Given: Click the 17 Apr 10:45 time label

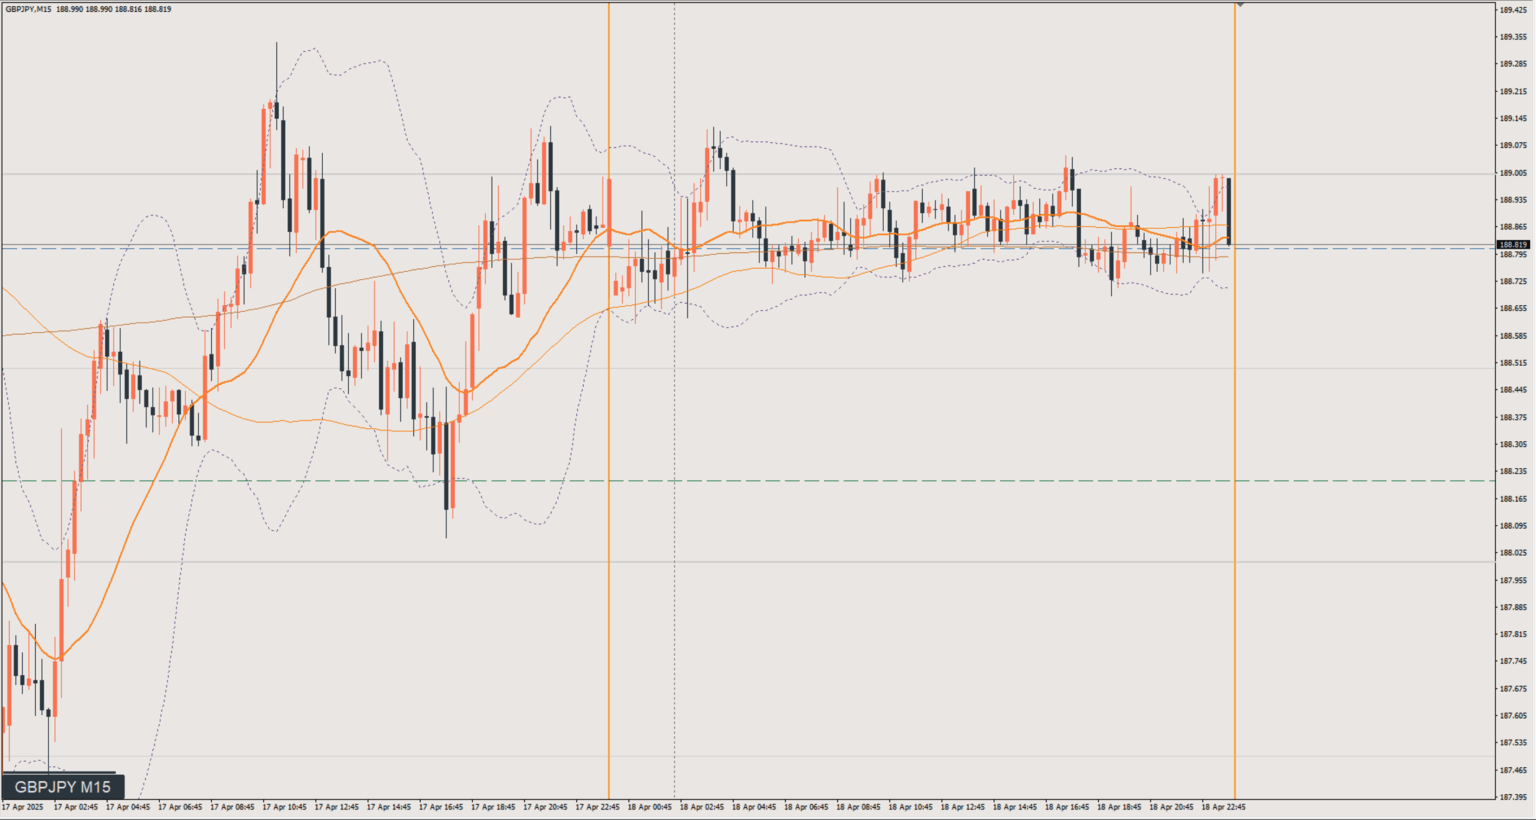Looking at the screenshot, I should click(284, 807).
